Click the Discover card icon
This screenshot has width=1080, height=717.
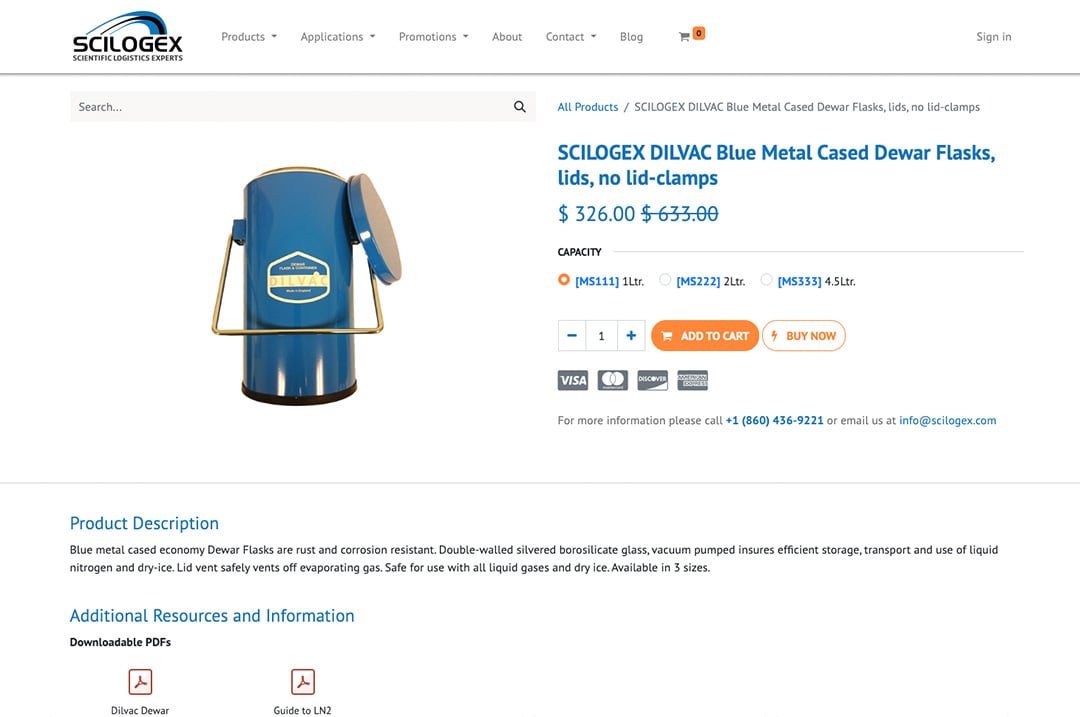pyautogui.click(x=652, y=380)
